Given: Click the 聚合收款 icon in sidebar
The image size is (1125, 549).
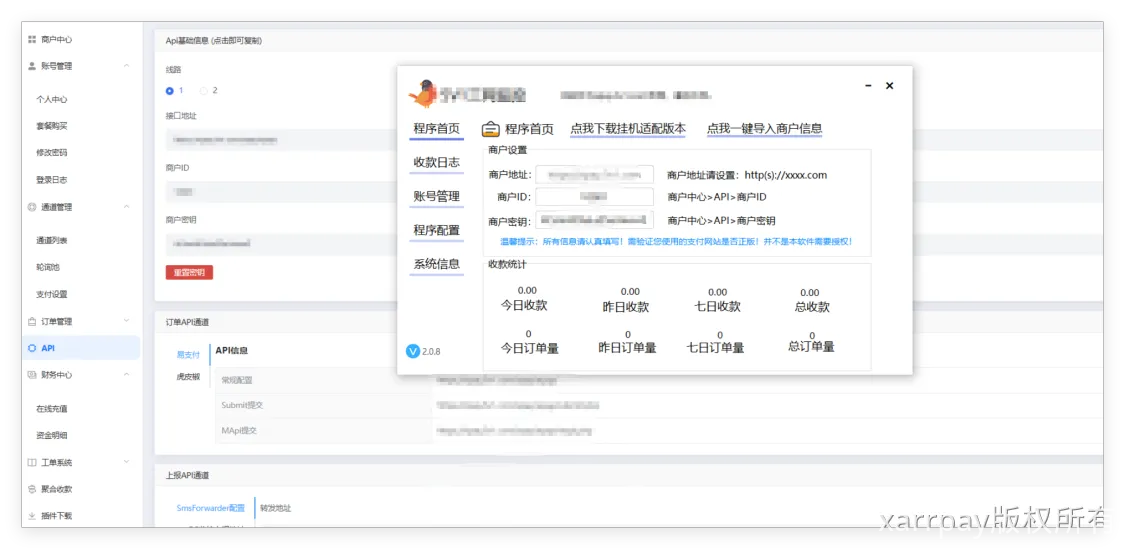Looking at the screenshot, I should (32, 489).
